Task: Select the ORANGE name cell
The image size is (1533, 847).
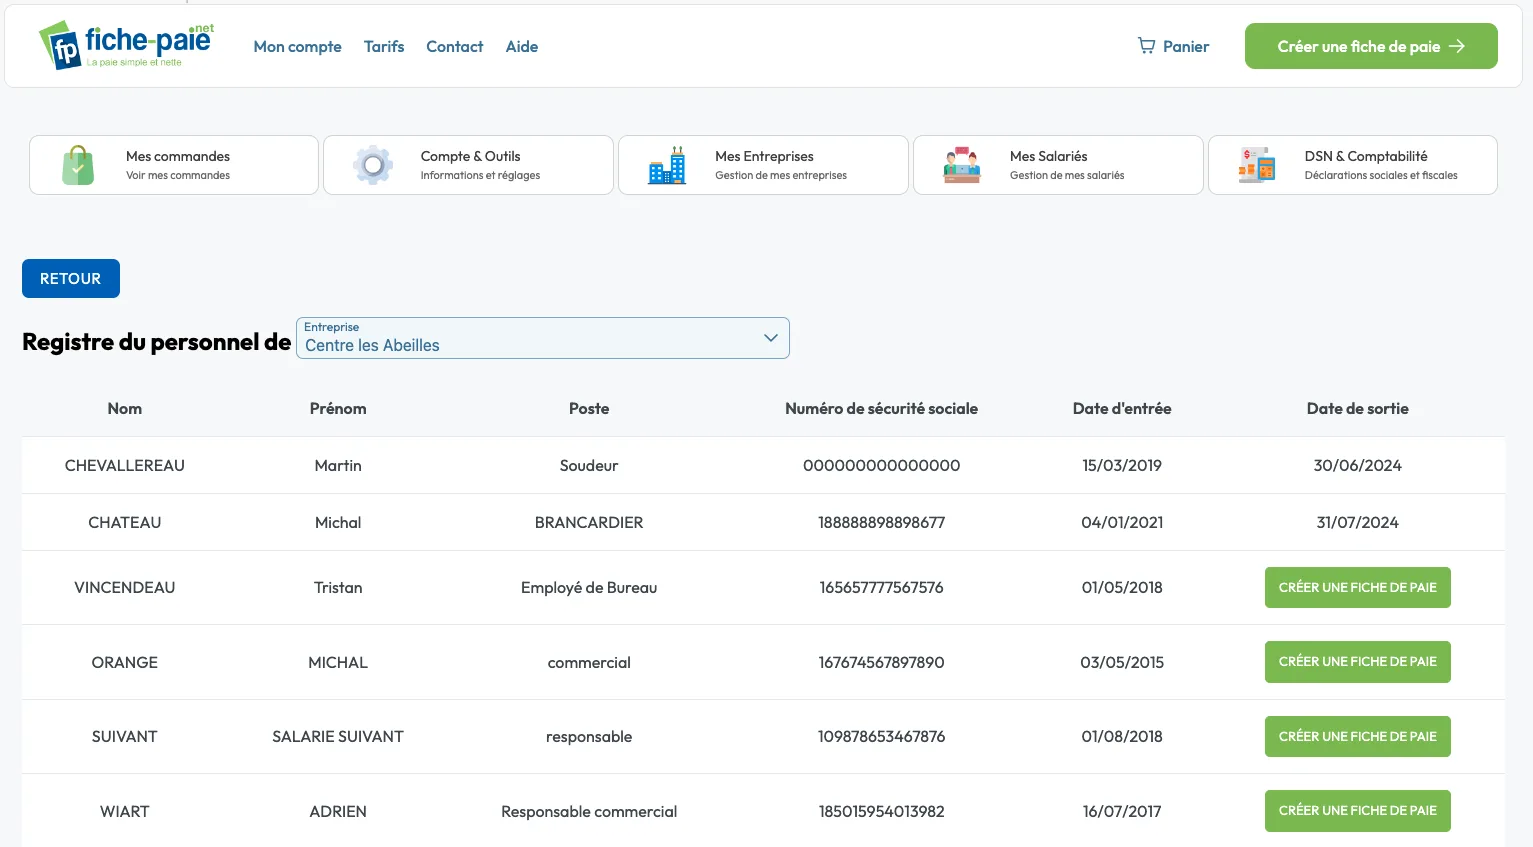Action: tap(125, 662)
